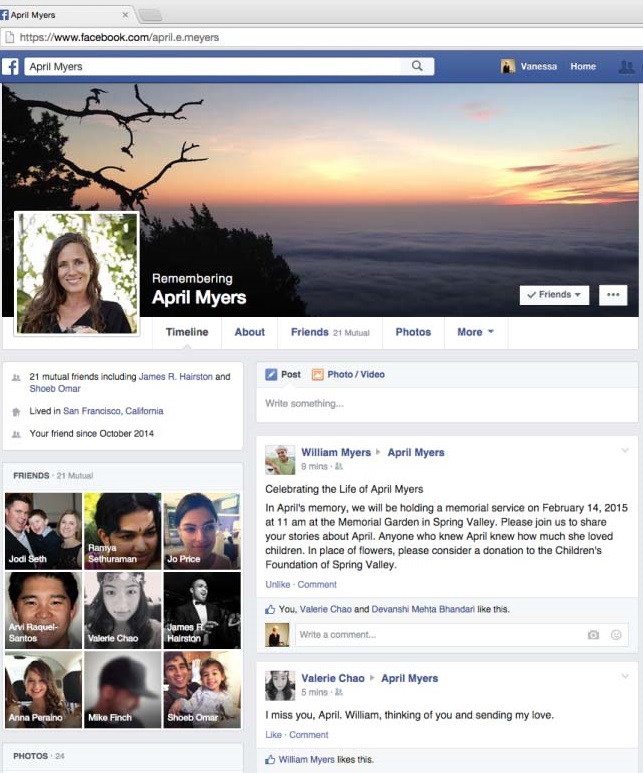Expand the More tab dropdown

[x=476, y=332]
